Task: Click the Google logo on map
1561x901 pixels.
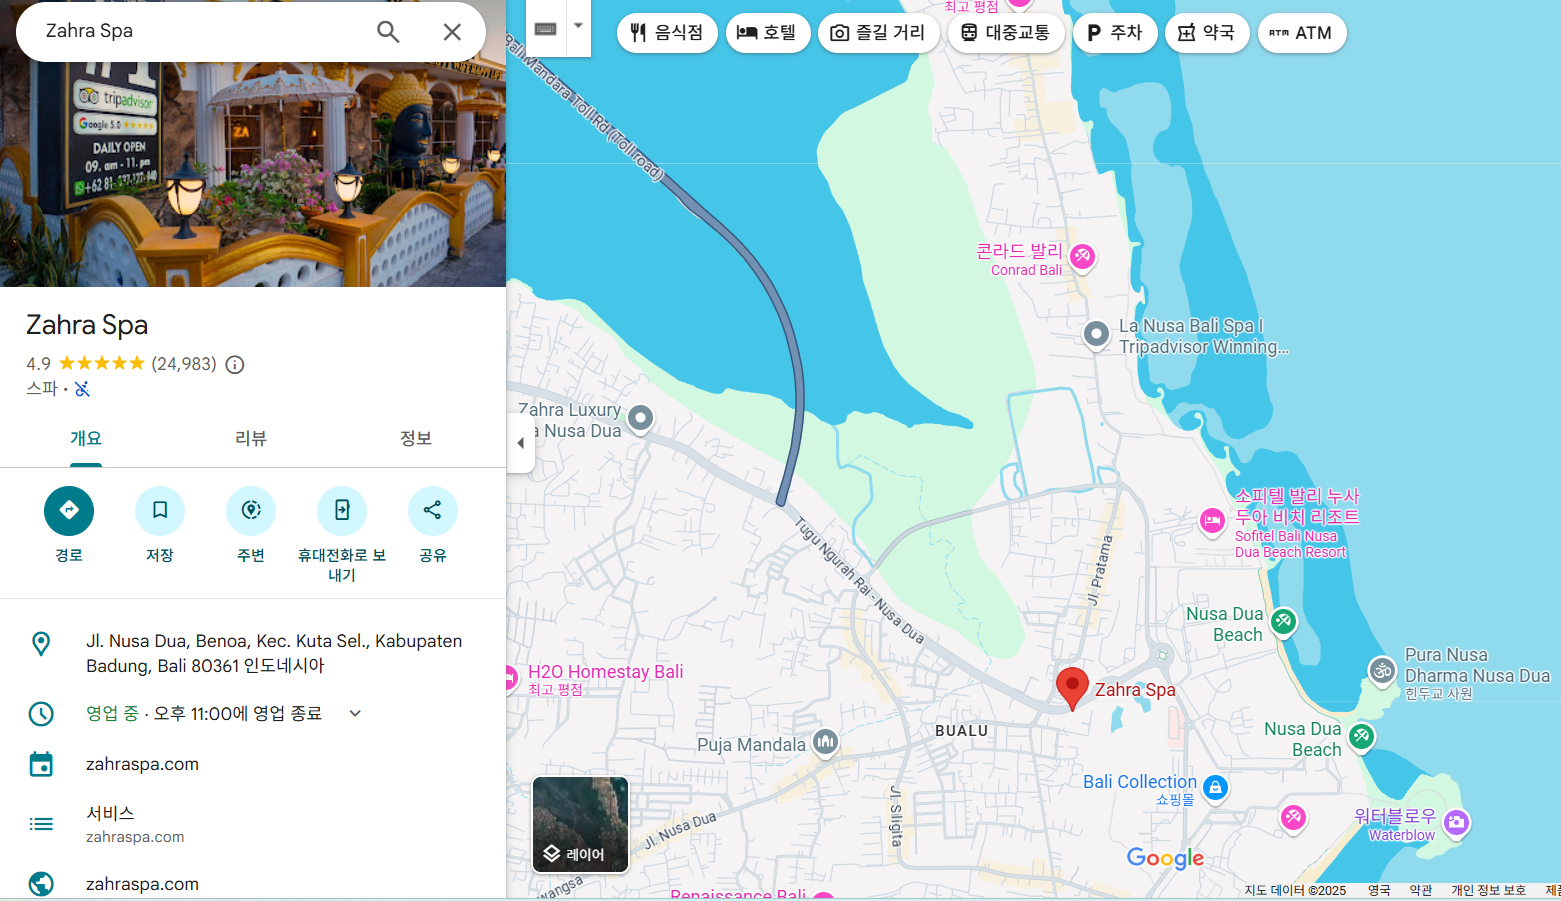Action: click(1165, 858)
